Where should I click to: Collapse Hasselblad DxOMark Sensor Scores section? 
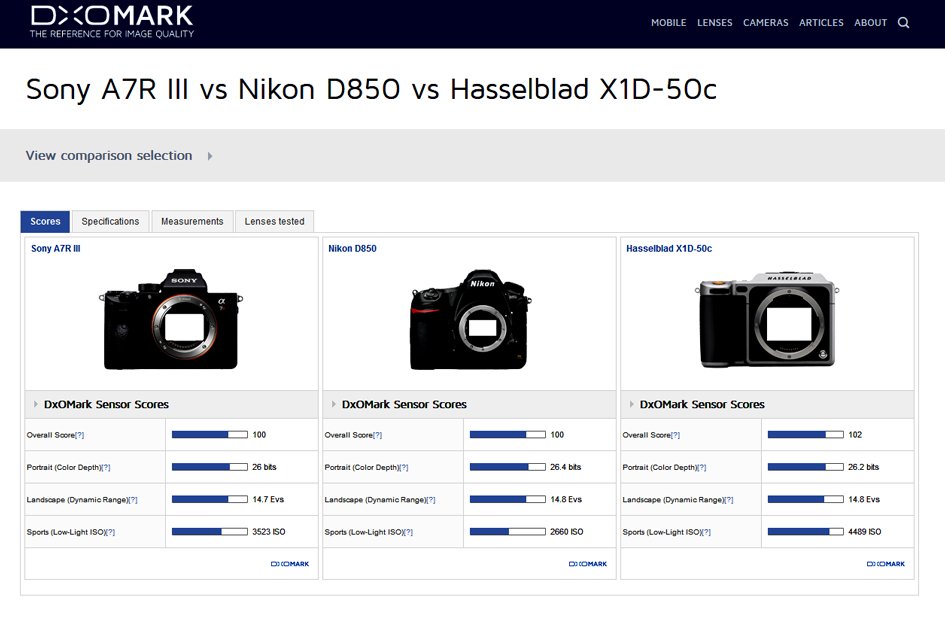[632, 405]
